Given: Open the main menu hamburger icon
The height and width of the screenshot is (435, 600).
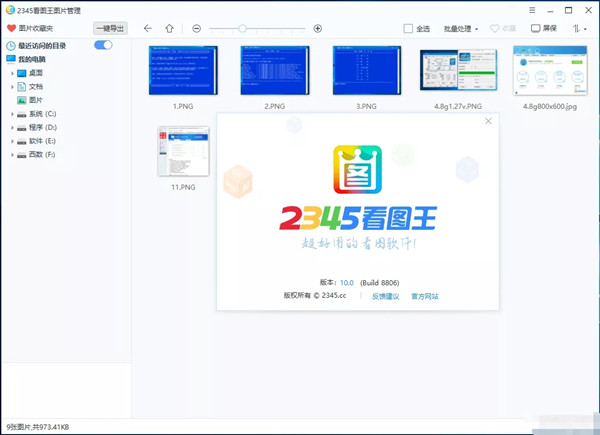Looking at the screenshot, I should pos(532,10).
